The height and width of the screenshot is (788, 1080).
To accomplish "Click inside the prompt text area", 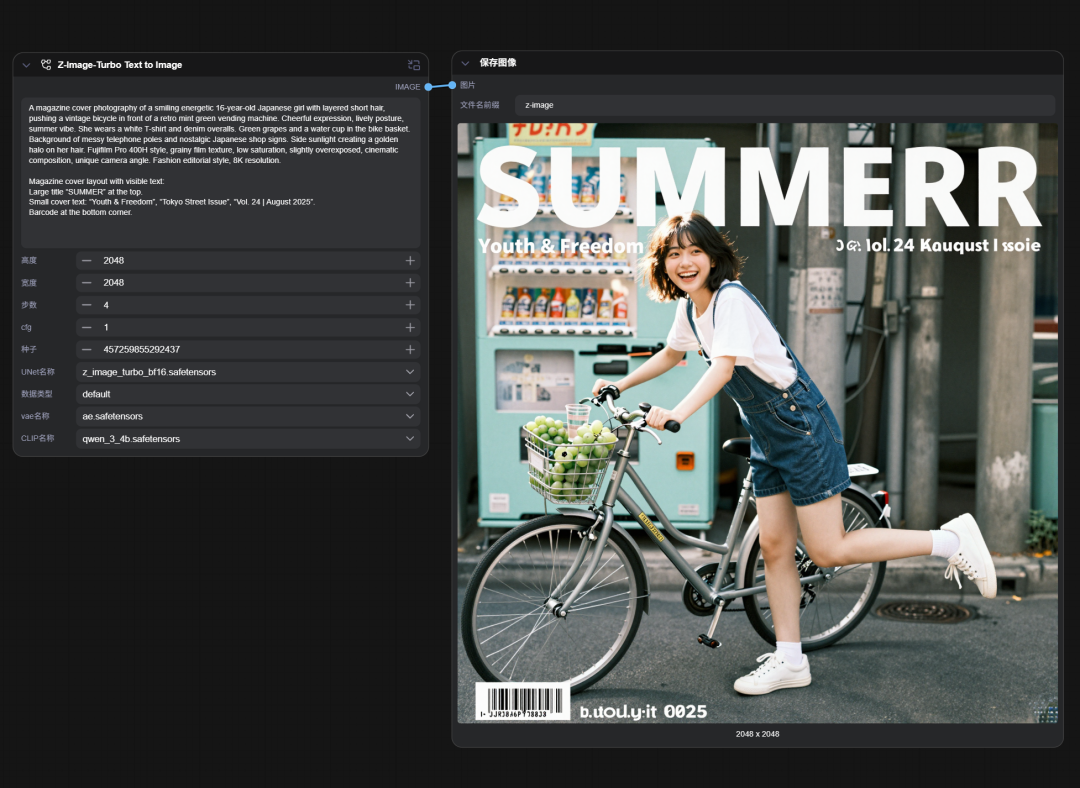I will click(220, 172).
